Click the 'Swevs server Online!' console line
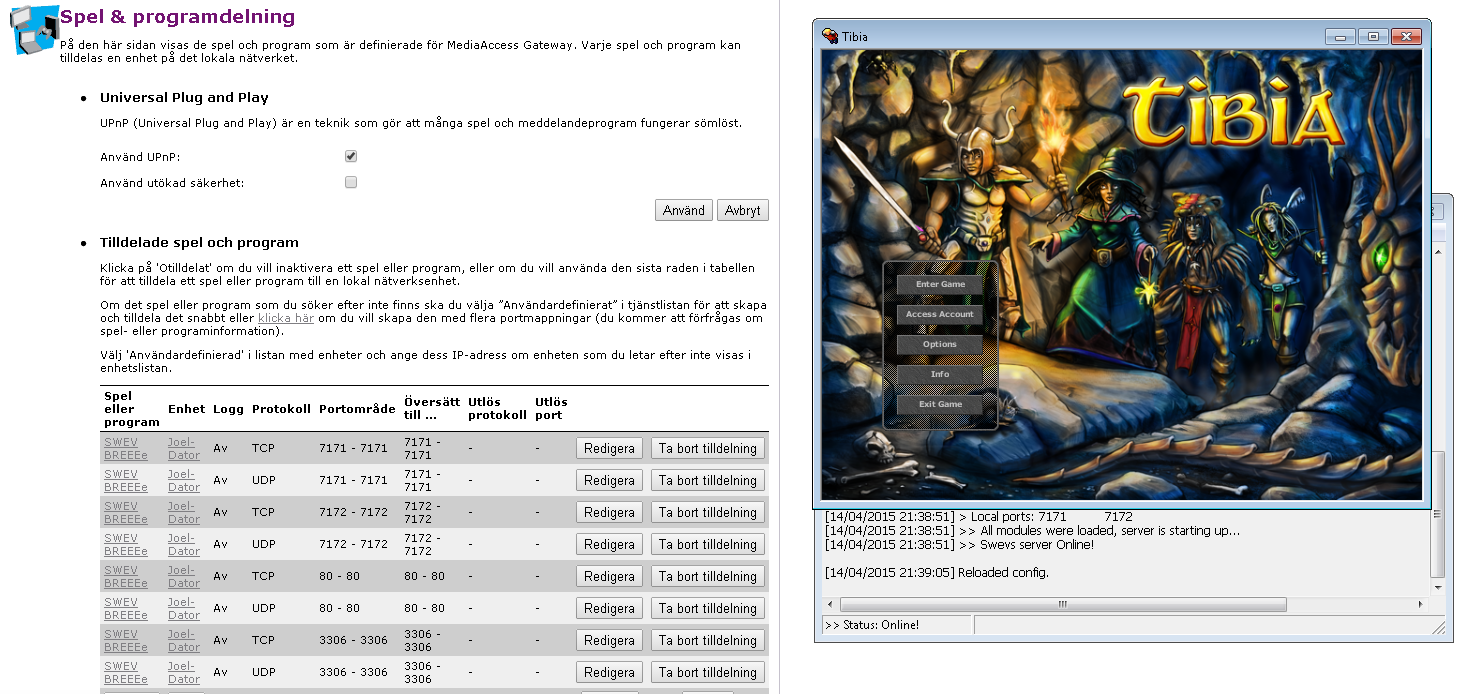Viewport: 1472px width, 694px height. [960, 545]
